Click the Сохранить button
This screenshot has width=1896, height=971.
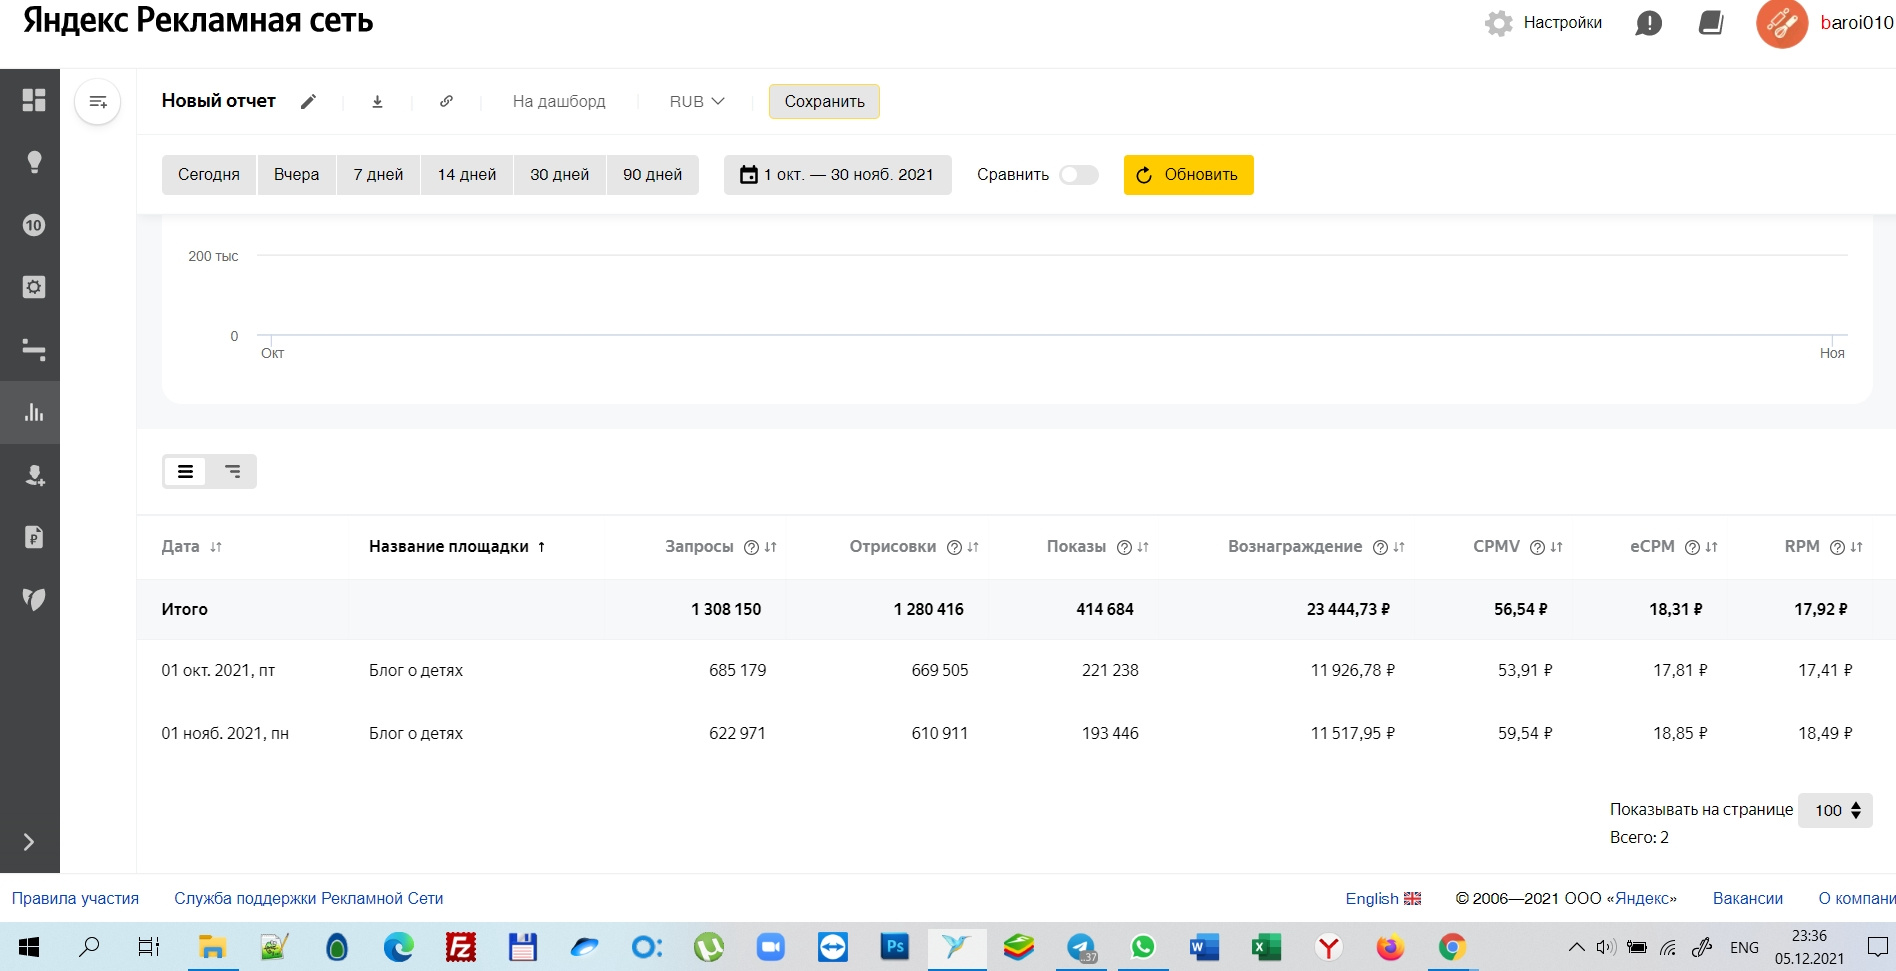click(x=824, y=101)
